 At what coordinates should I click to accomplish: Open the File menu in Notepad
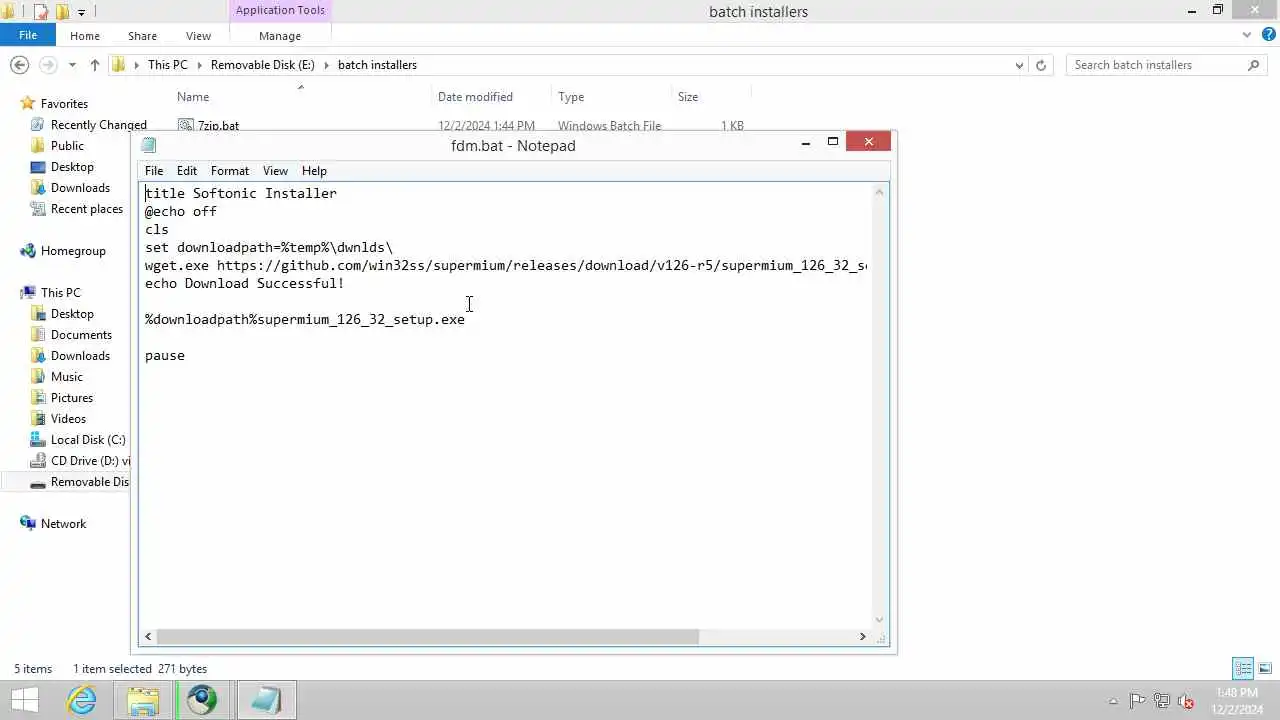tap(154, 171)
